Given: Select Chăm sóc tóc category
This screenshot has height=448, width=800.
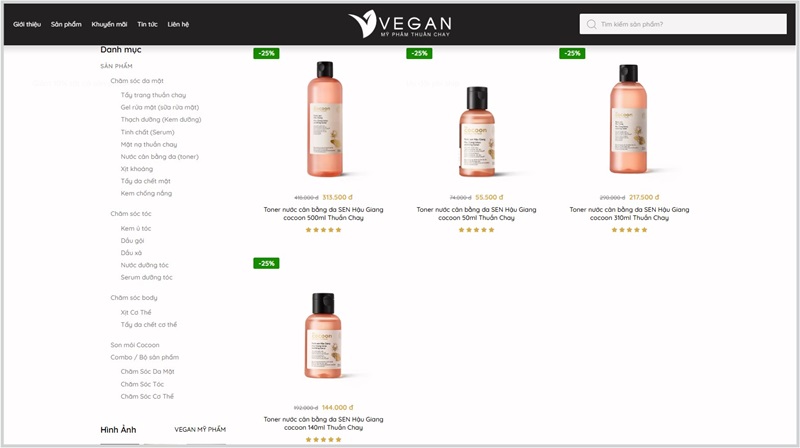Looking at the screenshot, I should (131, 213).
